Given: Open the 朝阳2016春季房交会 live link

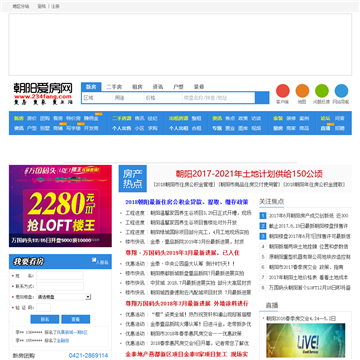Looking at the screenshot, I should (301, 318).
